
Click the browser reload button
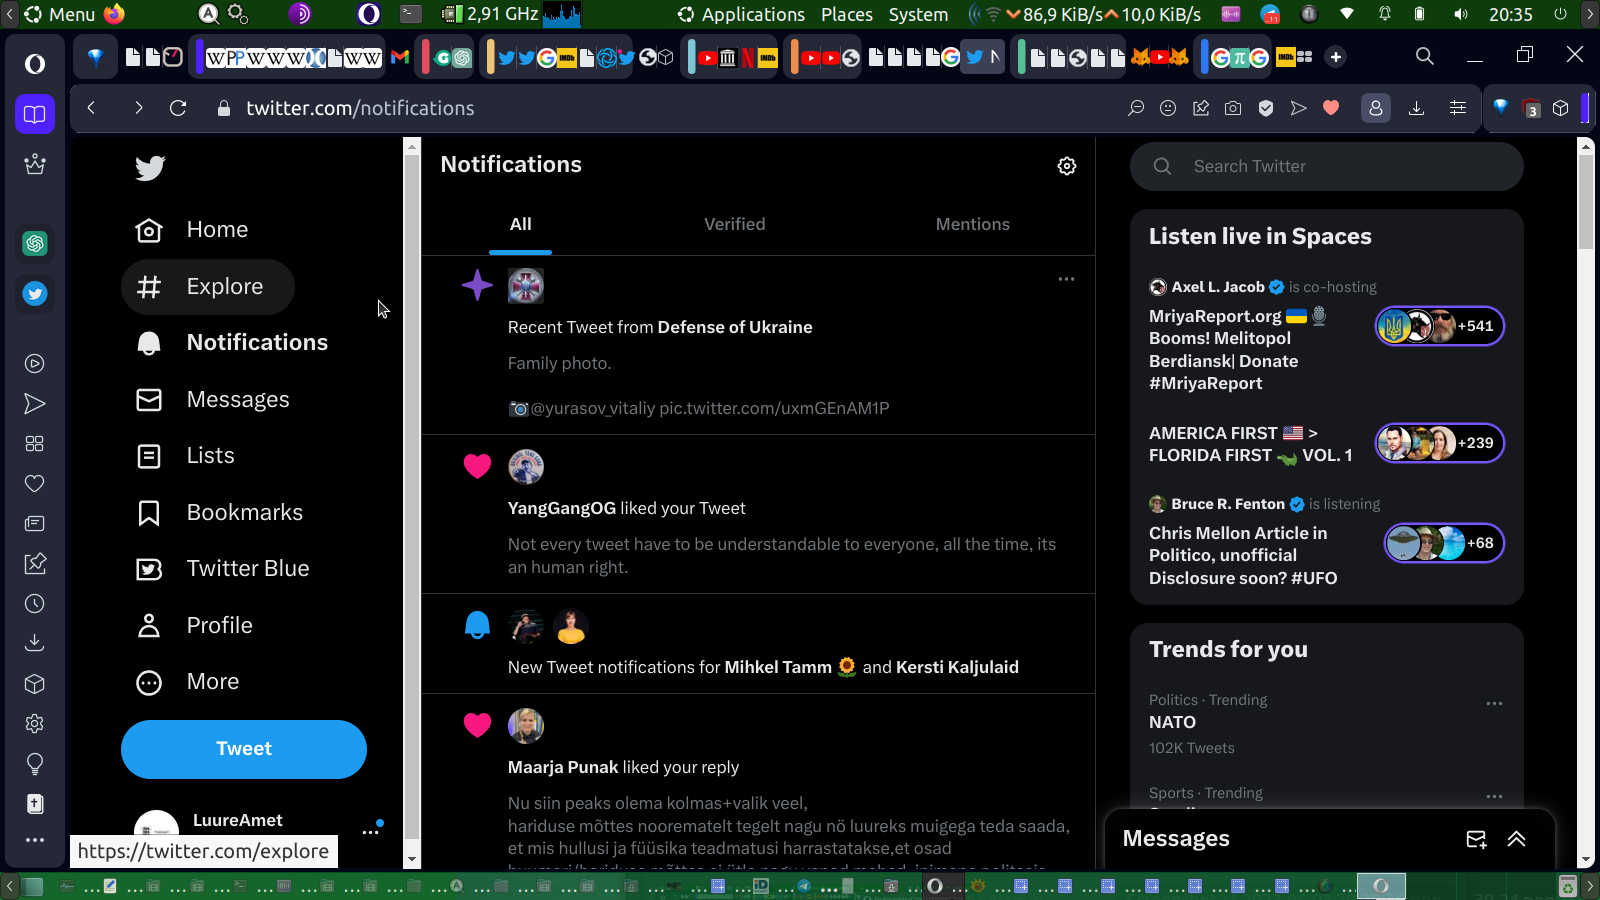click(178, 108)
